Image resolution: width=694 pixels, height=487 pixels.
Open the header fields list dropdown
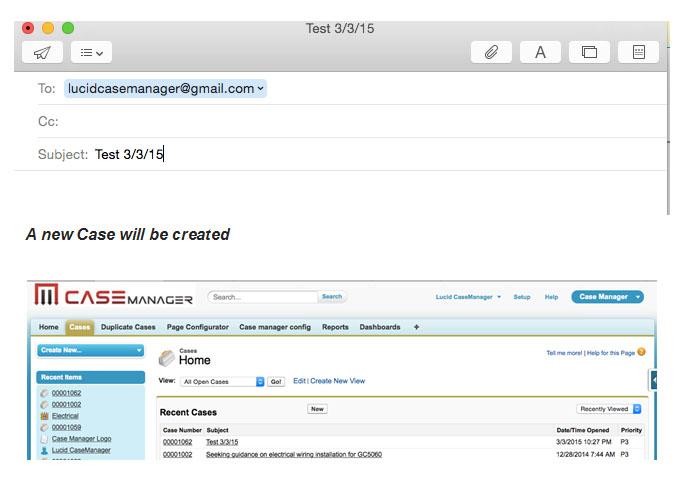tap(91, 53)
